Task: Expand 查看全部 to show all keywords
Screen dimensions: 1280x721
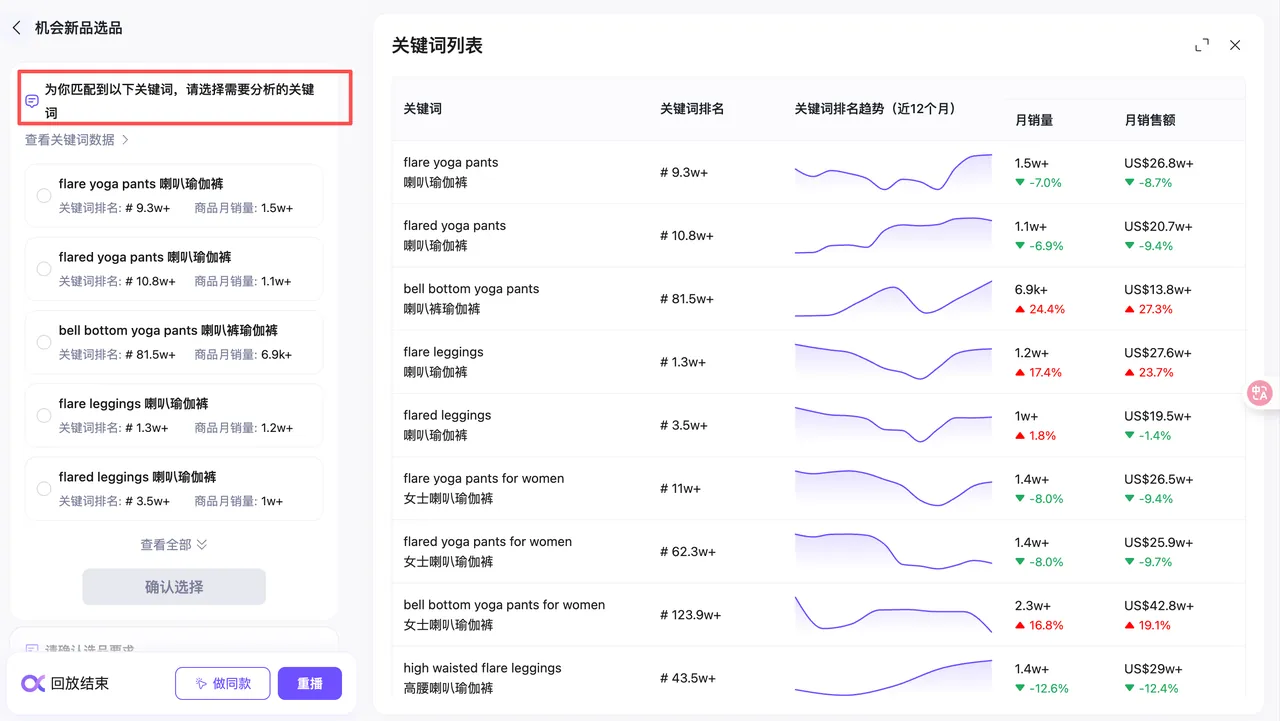Action: [174, 545]
